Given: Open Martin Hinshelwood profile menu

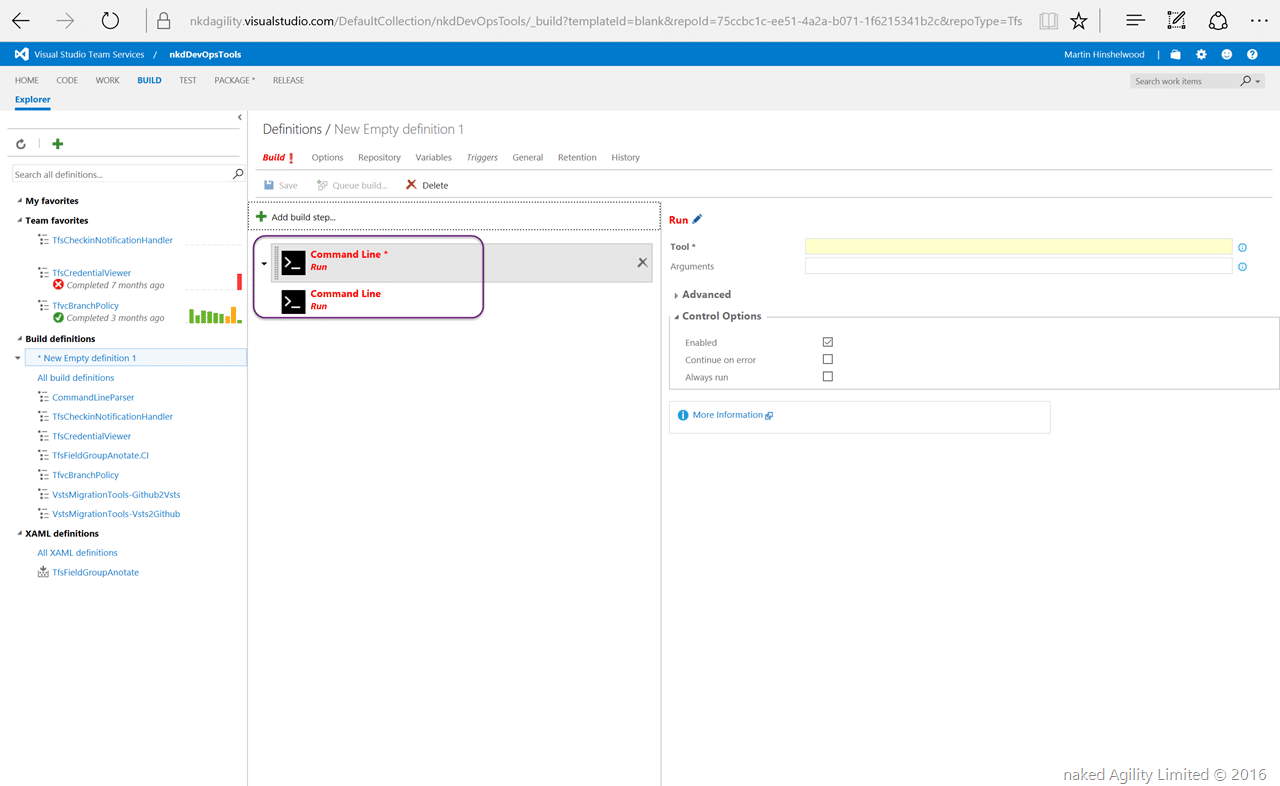Looking at the screenshot, I should (x=1104, y=54).
